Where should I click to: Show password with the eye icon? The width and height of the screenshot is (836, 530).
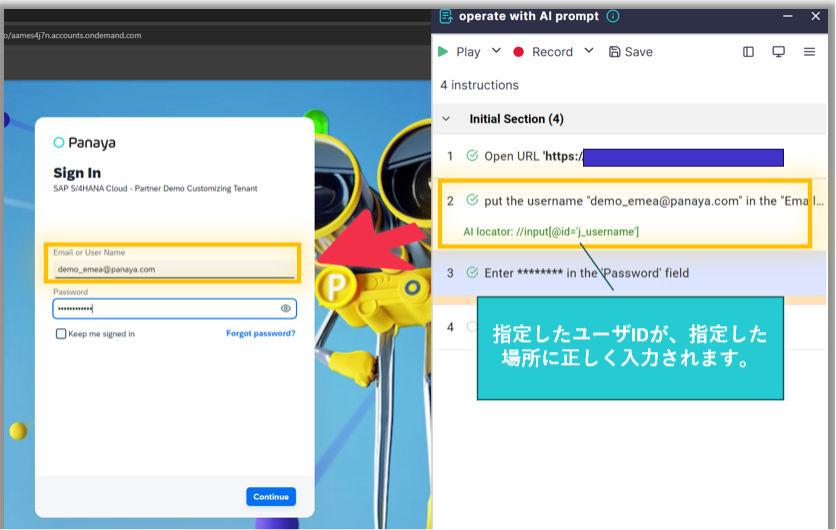coord(286,309)
